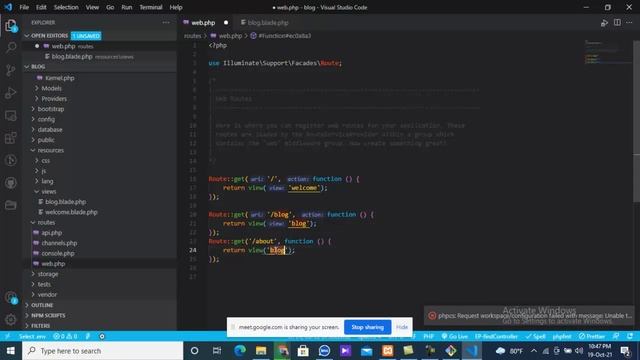The width and height of the screenshot is (640, 360).
Task: Click the Stop sharing button
Action: click(367, 327)
